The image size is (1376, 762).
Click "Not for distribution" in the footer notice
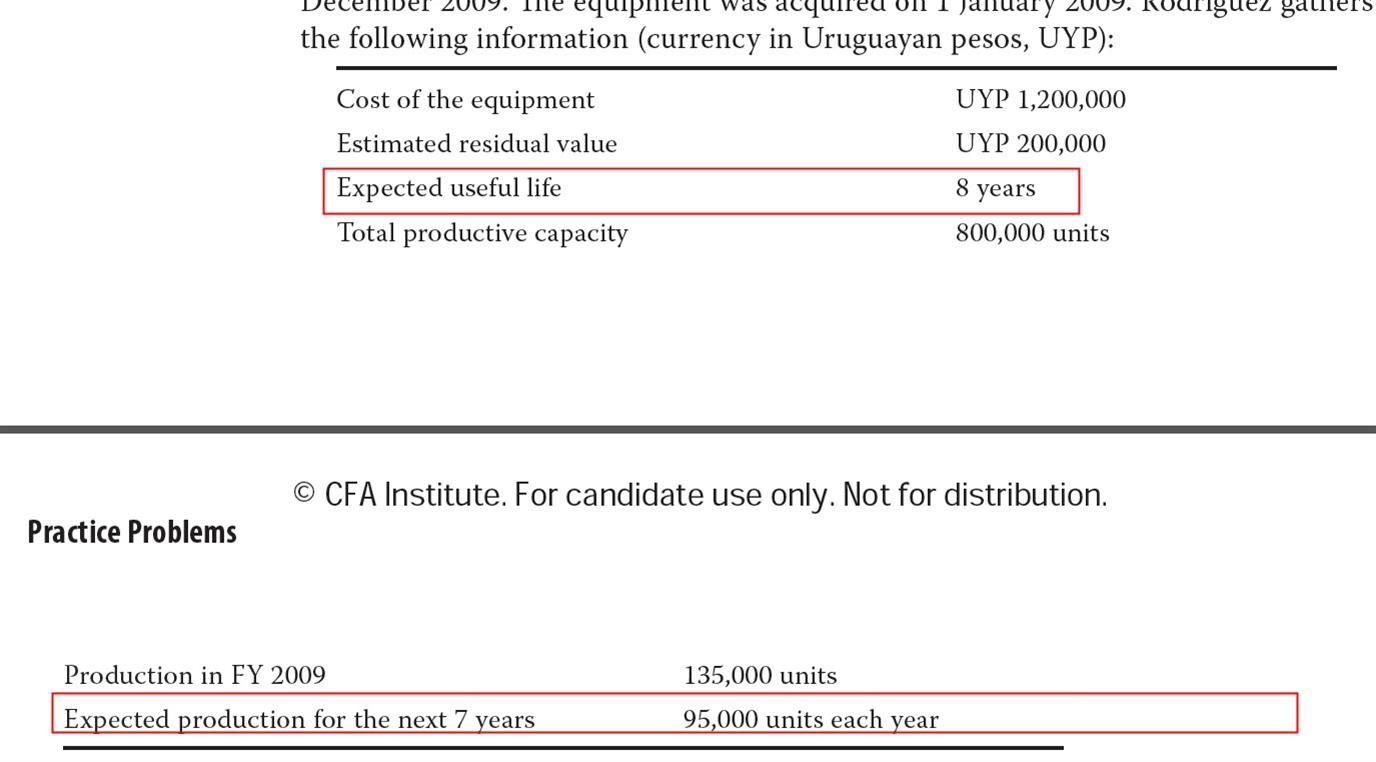(x=974, y=495)
